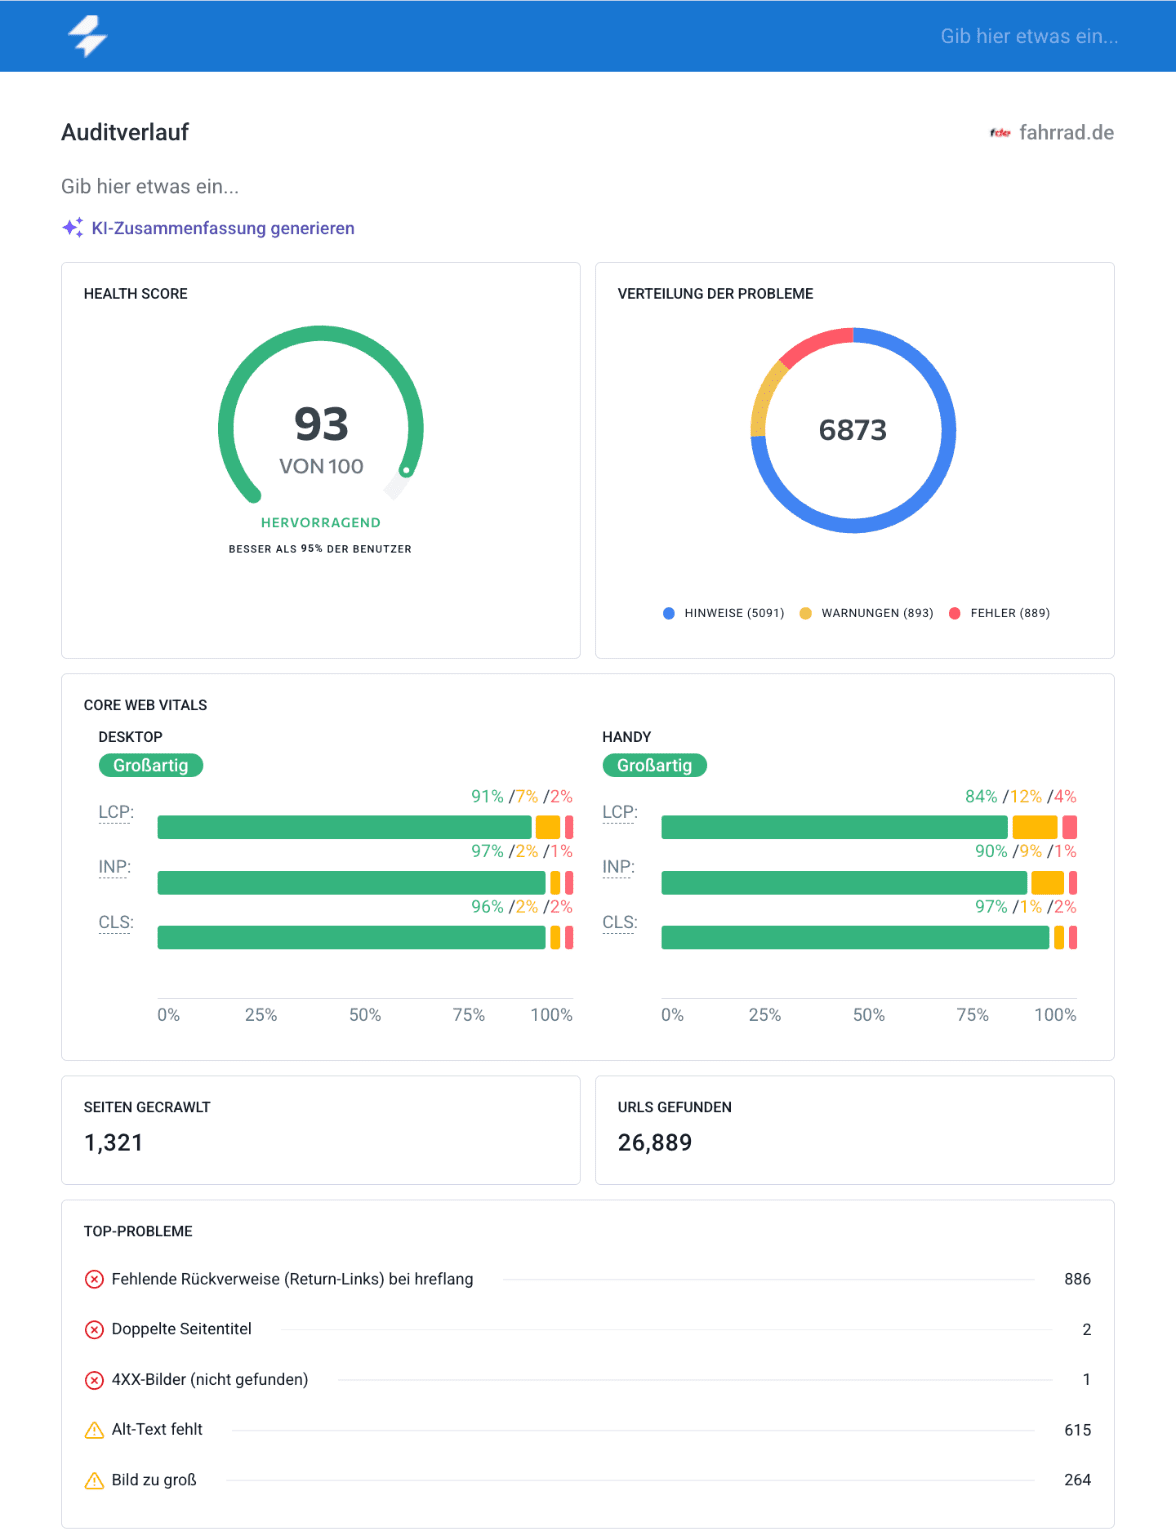1176x1536 pixels.
Task: Click the Handy LCP label
Action: click(x=620, y=812)
